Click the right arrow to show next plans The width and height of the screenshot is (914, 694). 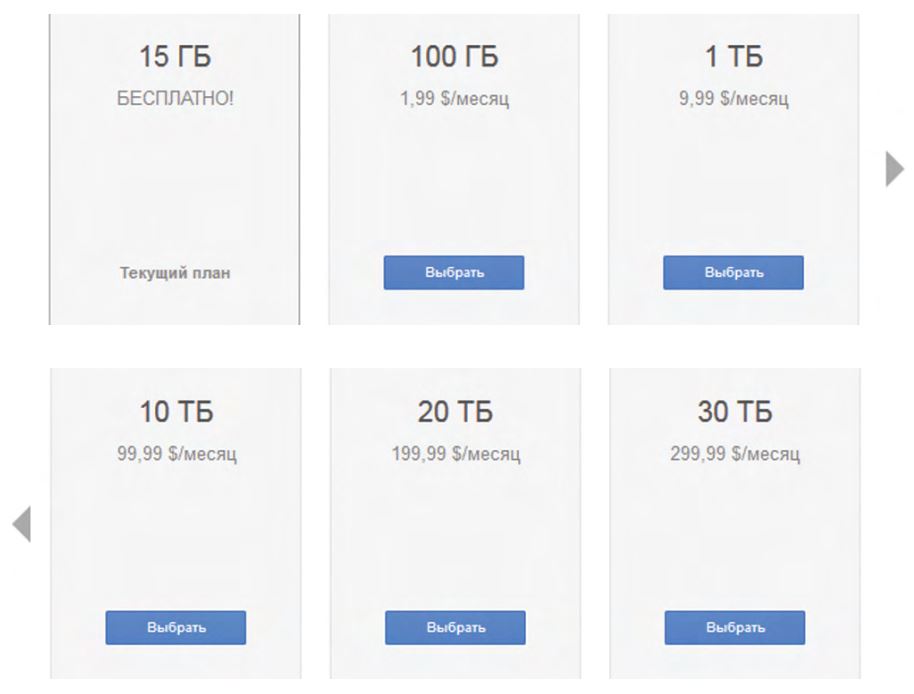(894, 169)
